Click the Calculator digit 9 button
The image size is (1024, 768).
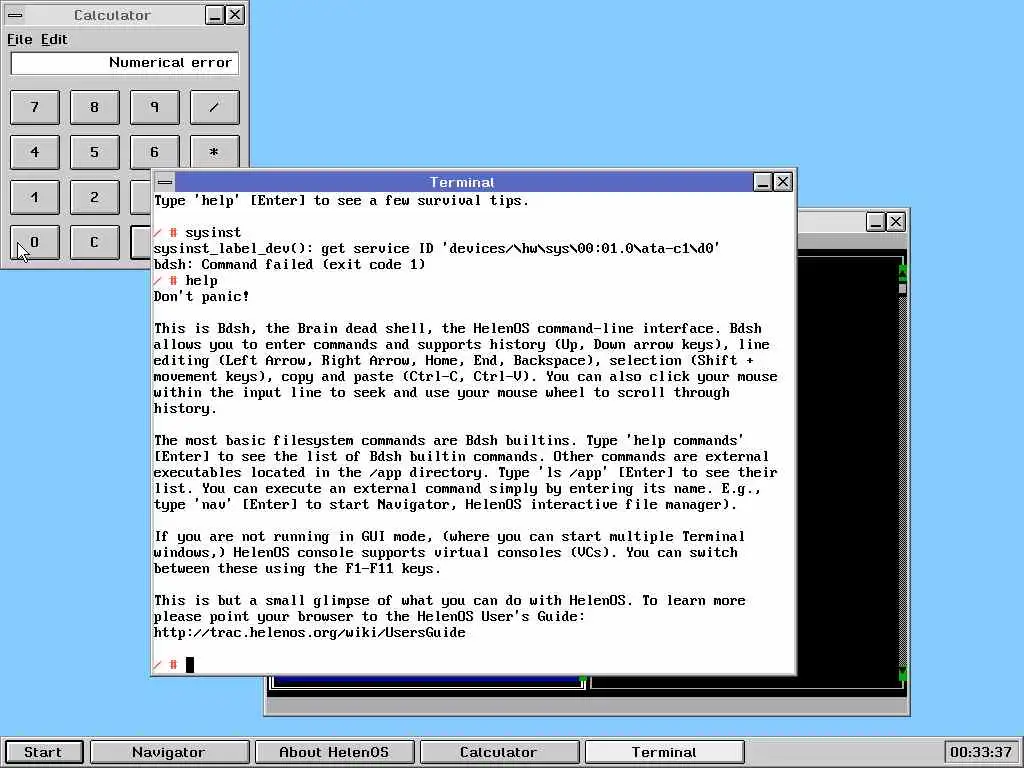pyautogui.click(x=155, y=107)
